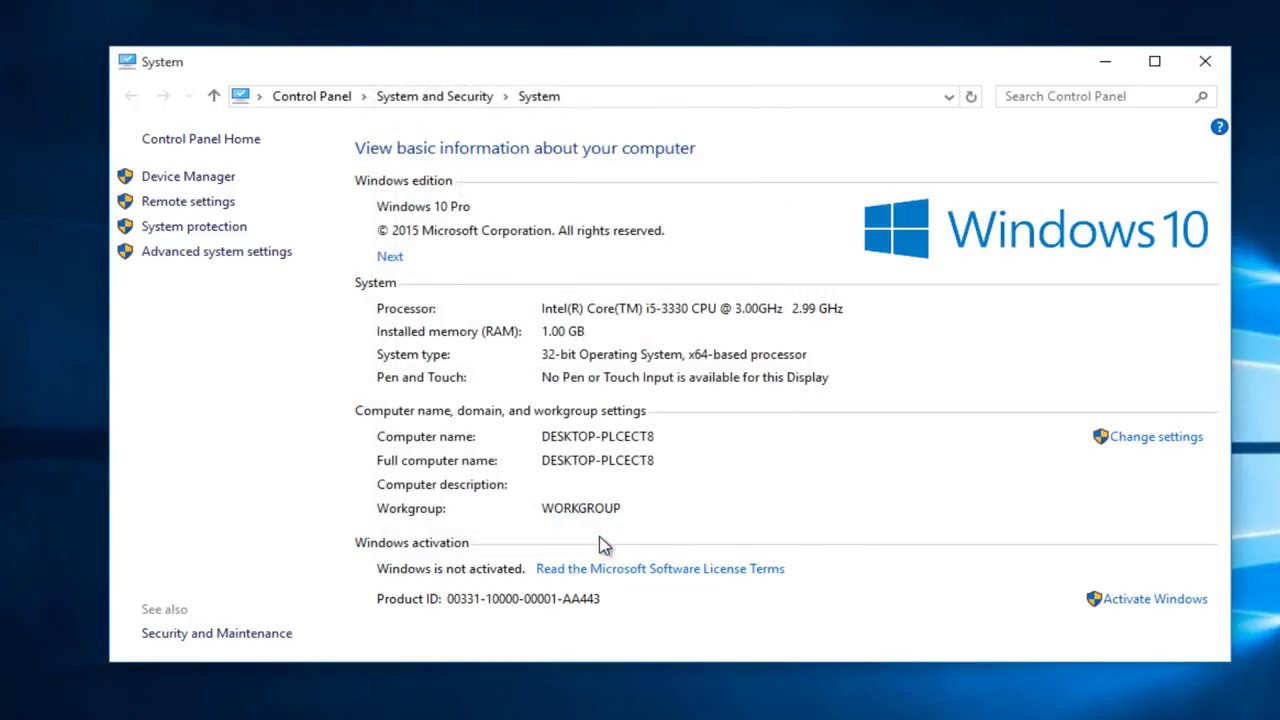Click the Windows 10 logo graphic
The image size is (1280, 720).
coord(1036,229)
